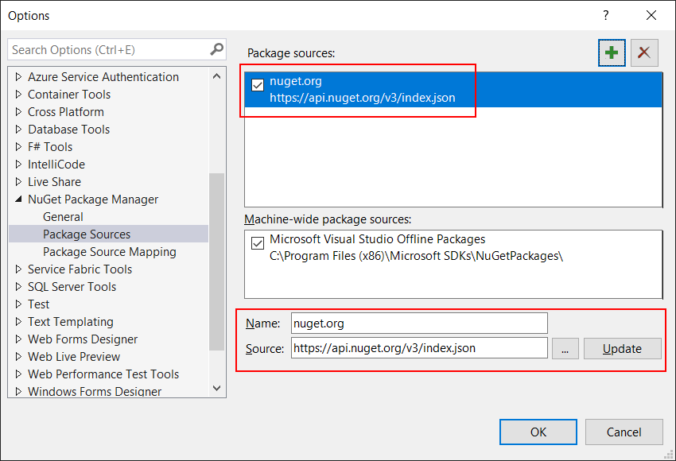
Task: Expand the SQL Server Tools node
Action: point(18,287)
